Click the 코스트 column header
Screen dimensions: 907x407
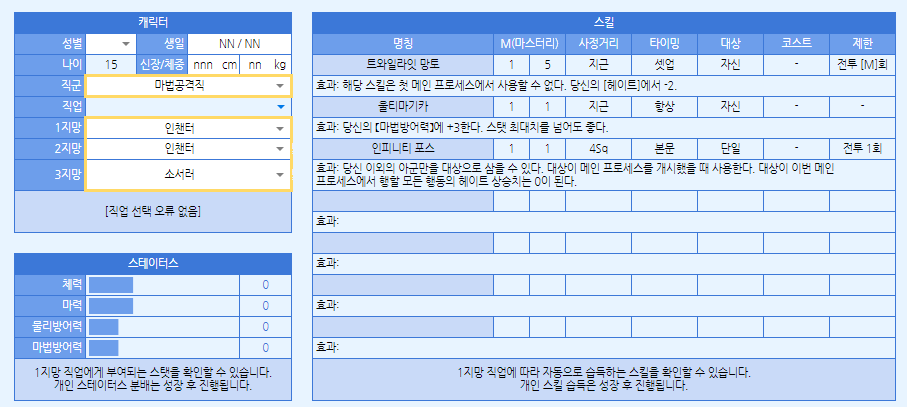click(x=797, y=45)
